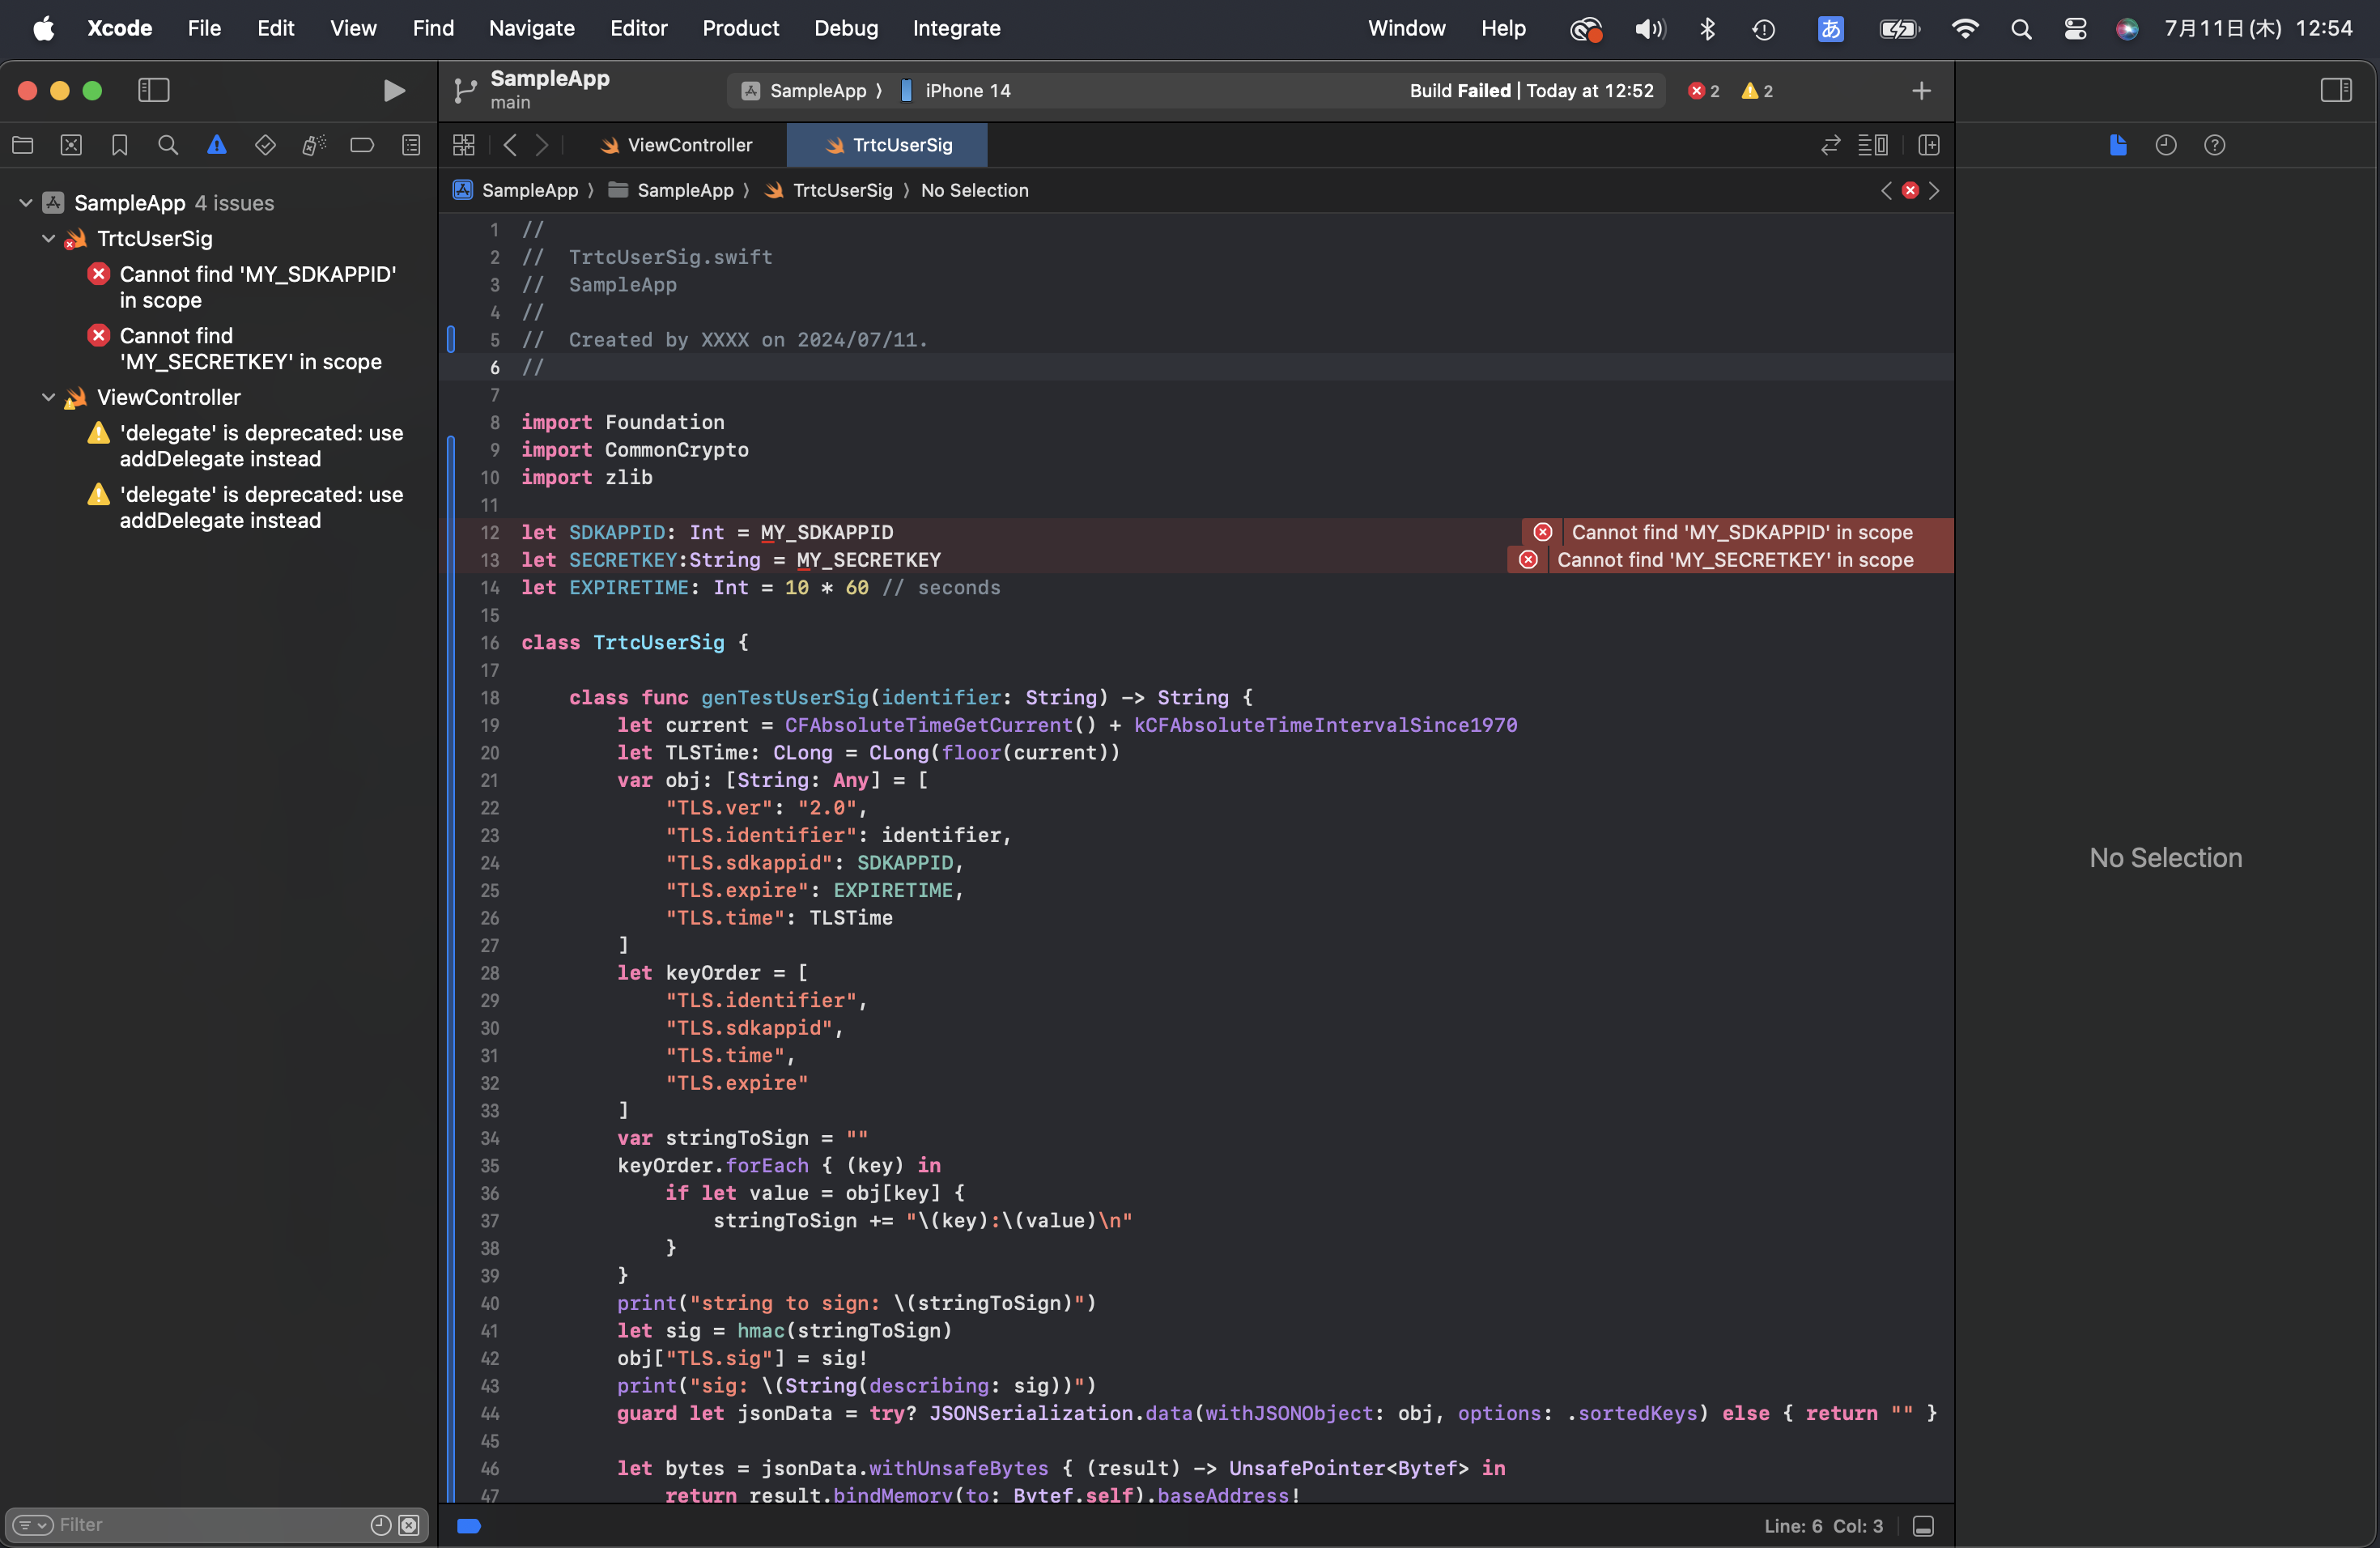
Task: Open the Issue navigator icon
Action: [216, 145]
